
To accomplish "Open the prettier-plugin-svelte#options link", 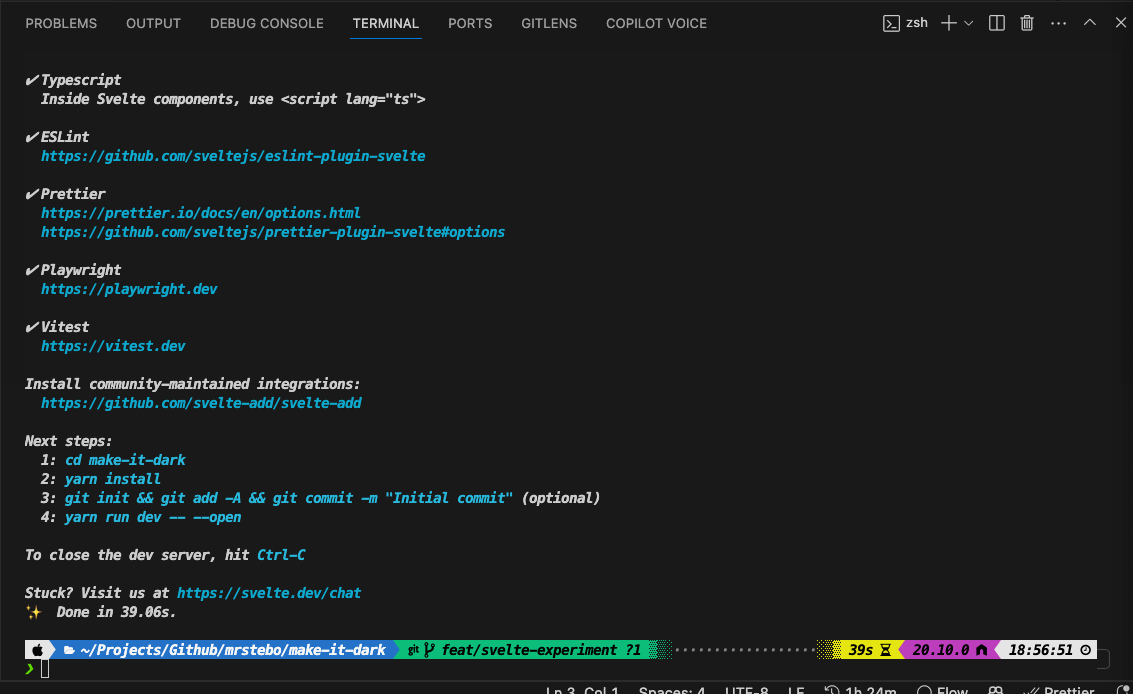I will tap(272, 232).
